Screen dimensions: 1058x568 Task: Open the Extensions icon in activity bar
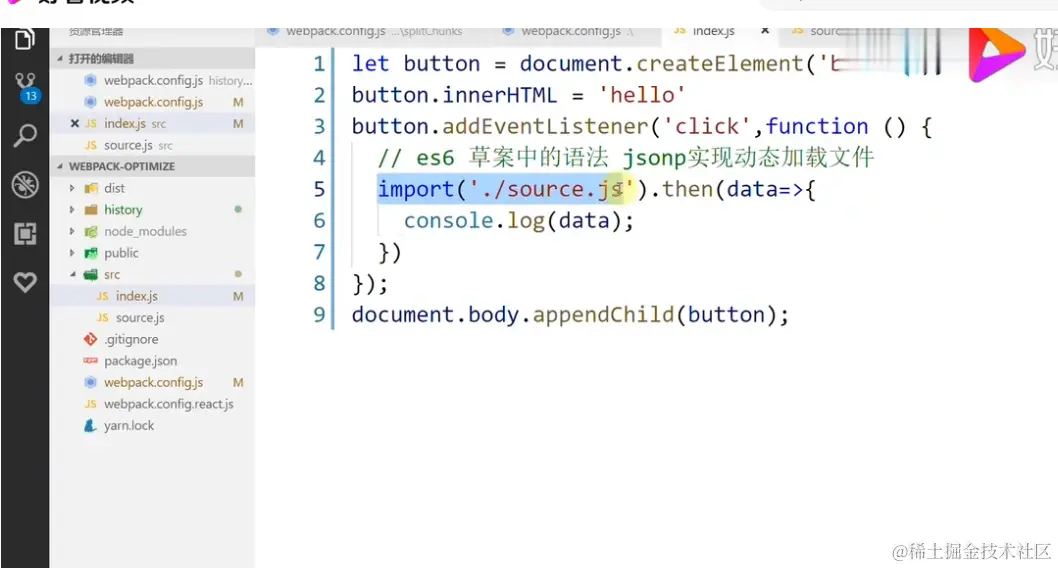click(x=25, y=233)
